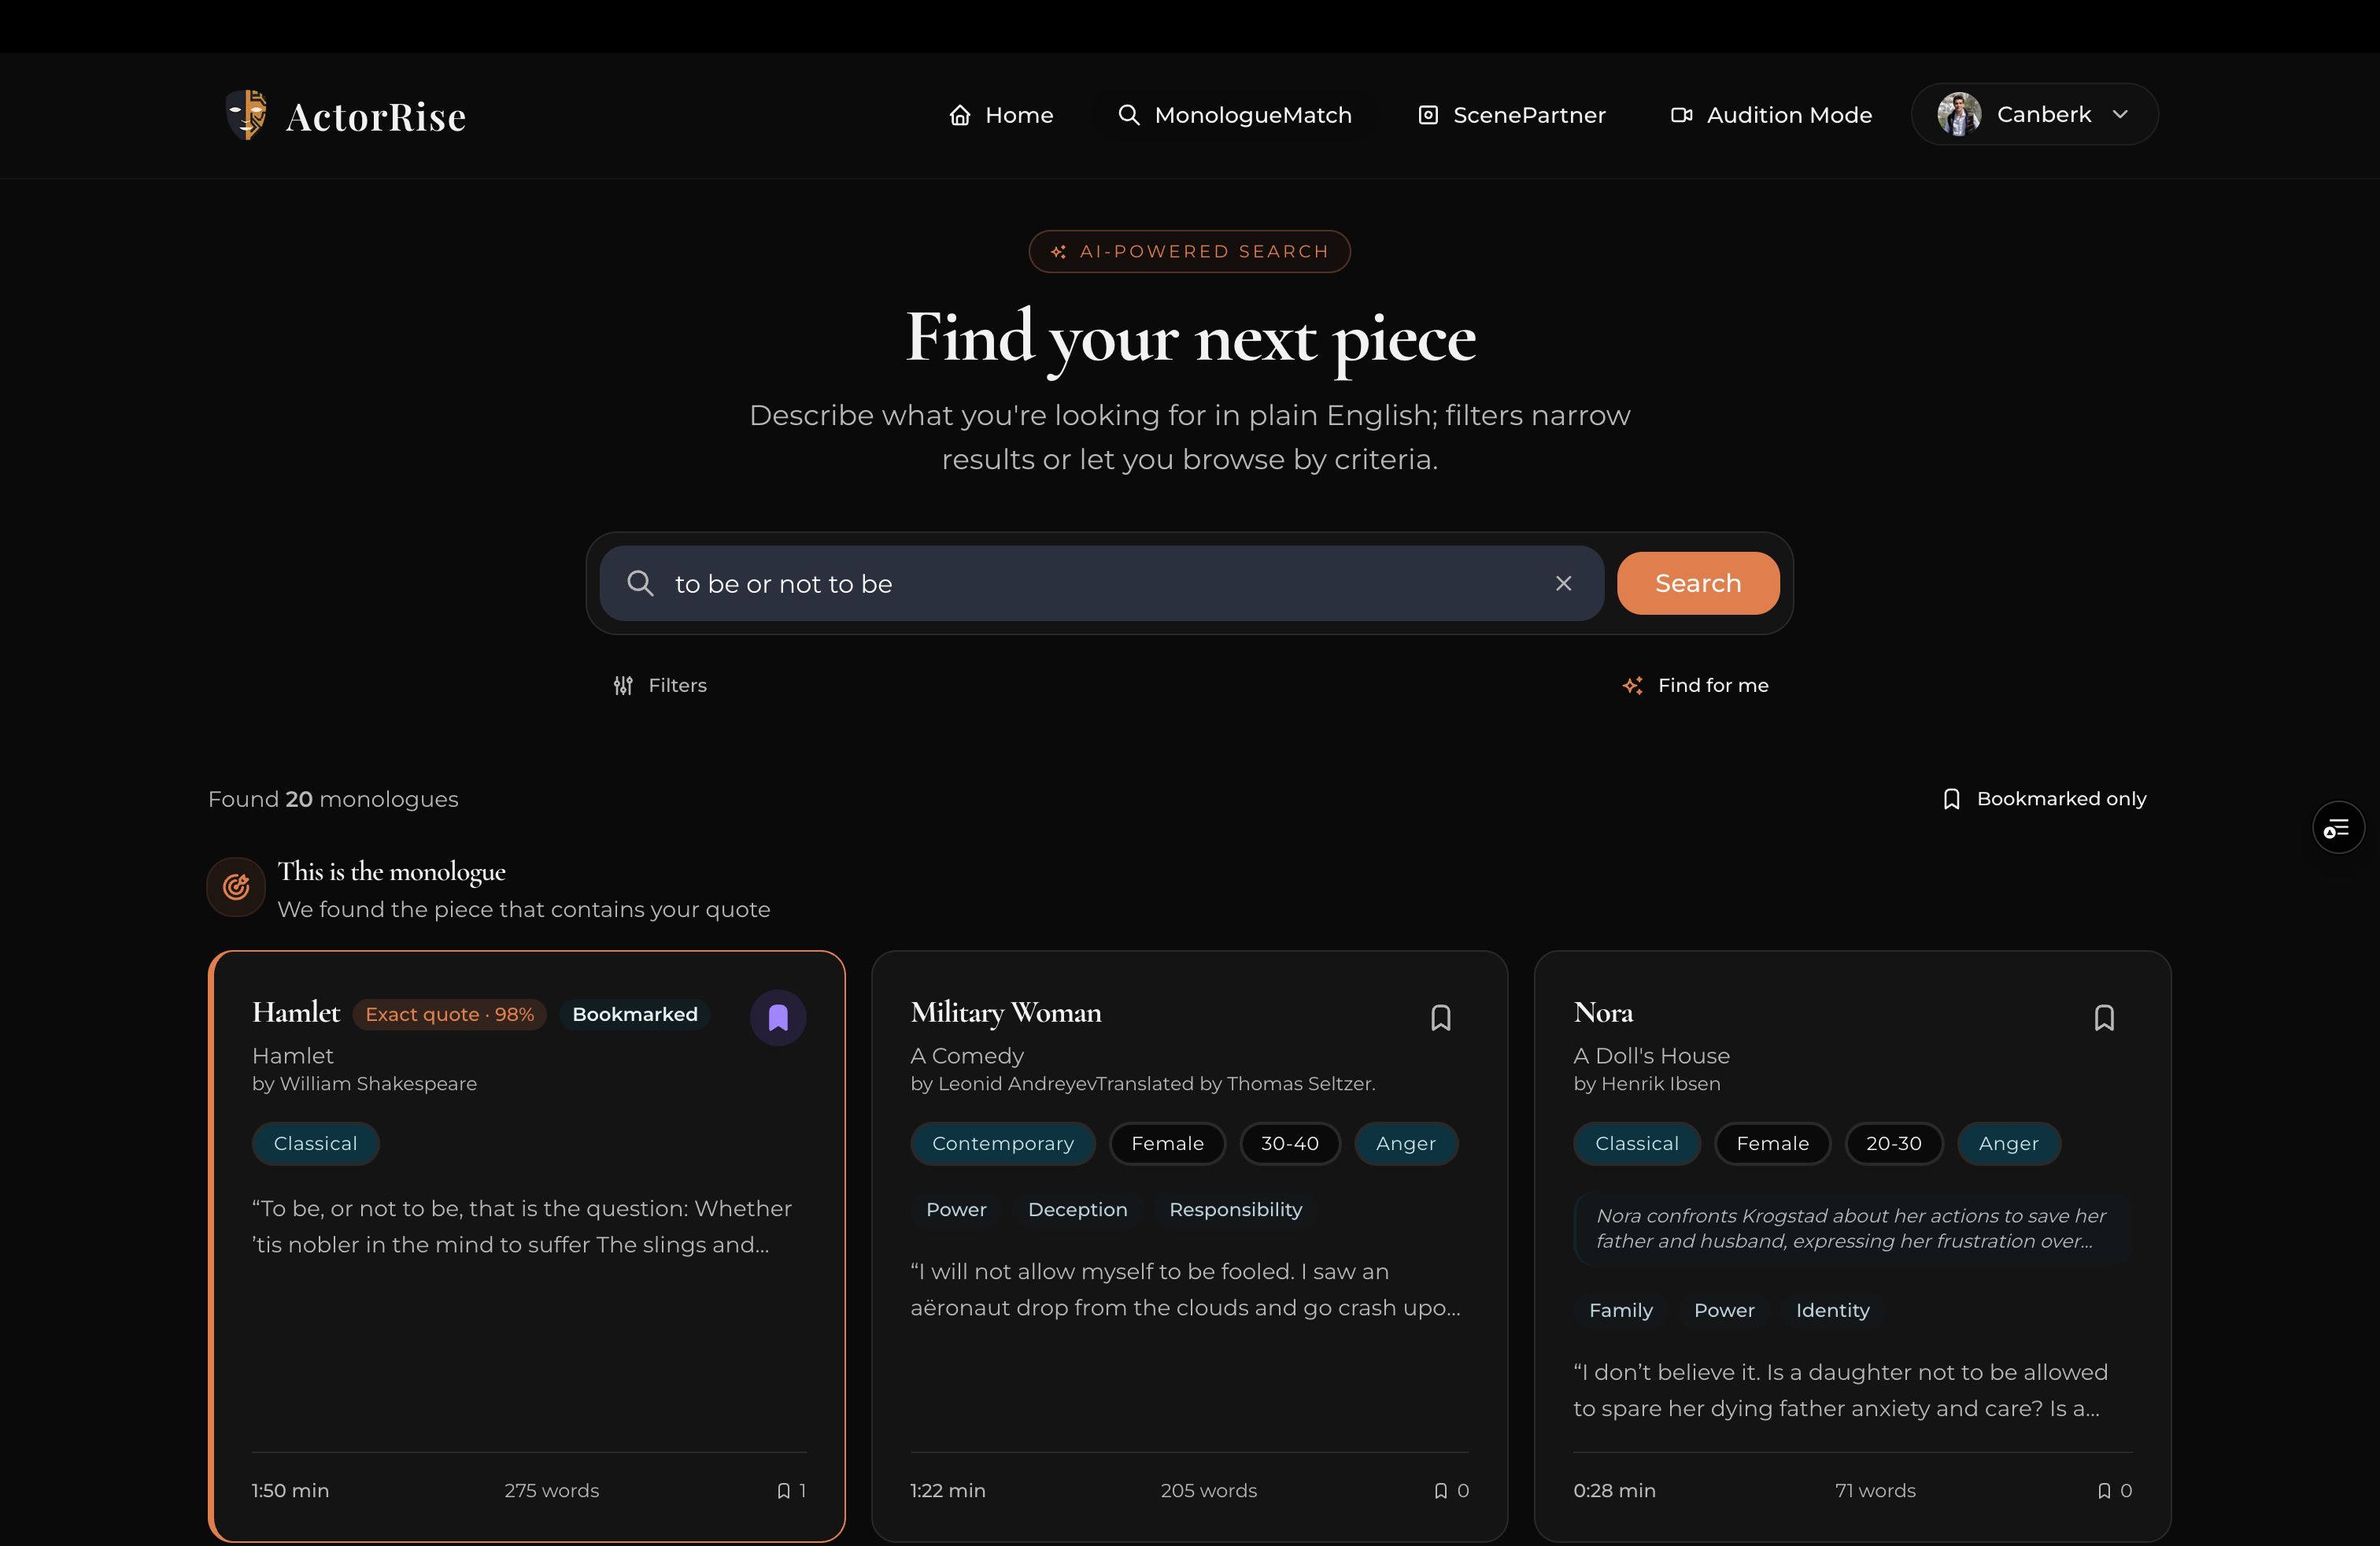The width and height of the screenshot is (2380, 1546).
Task: Toggle the Bookmarked only filter
Action: click(x=2045, y=798)
